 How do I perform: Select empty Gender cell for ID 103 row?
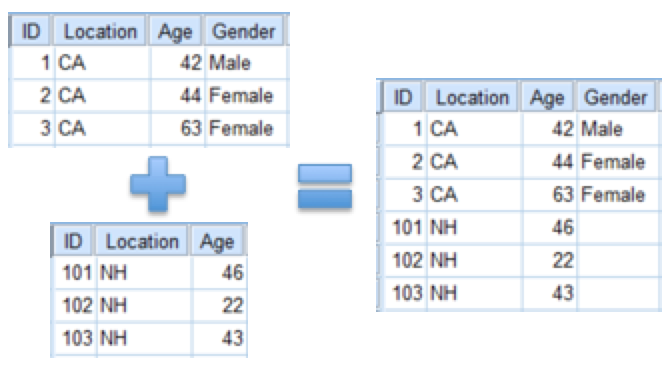(x=618, y=293)
